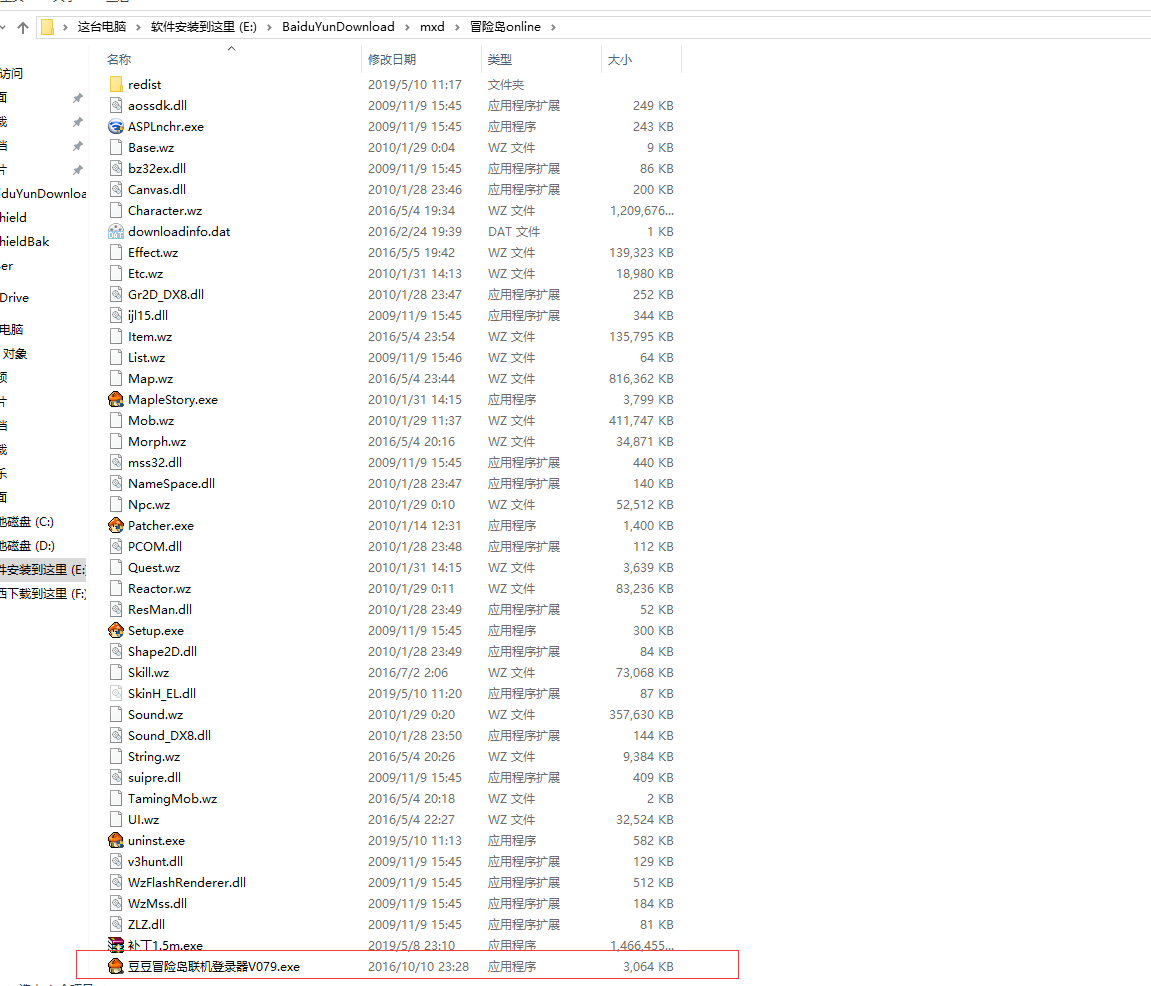
Task: Click the Gr2D_DX8.dll file icon
Action: point(115,294)
